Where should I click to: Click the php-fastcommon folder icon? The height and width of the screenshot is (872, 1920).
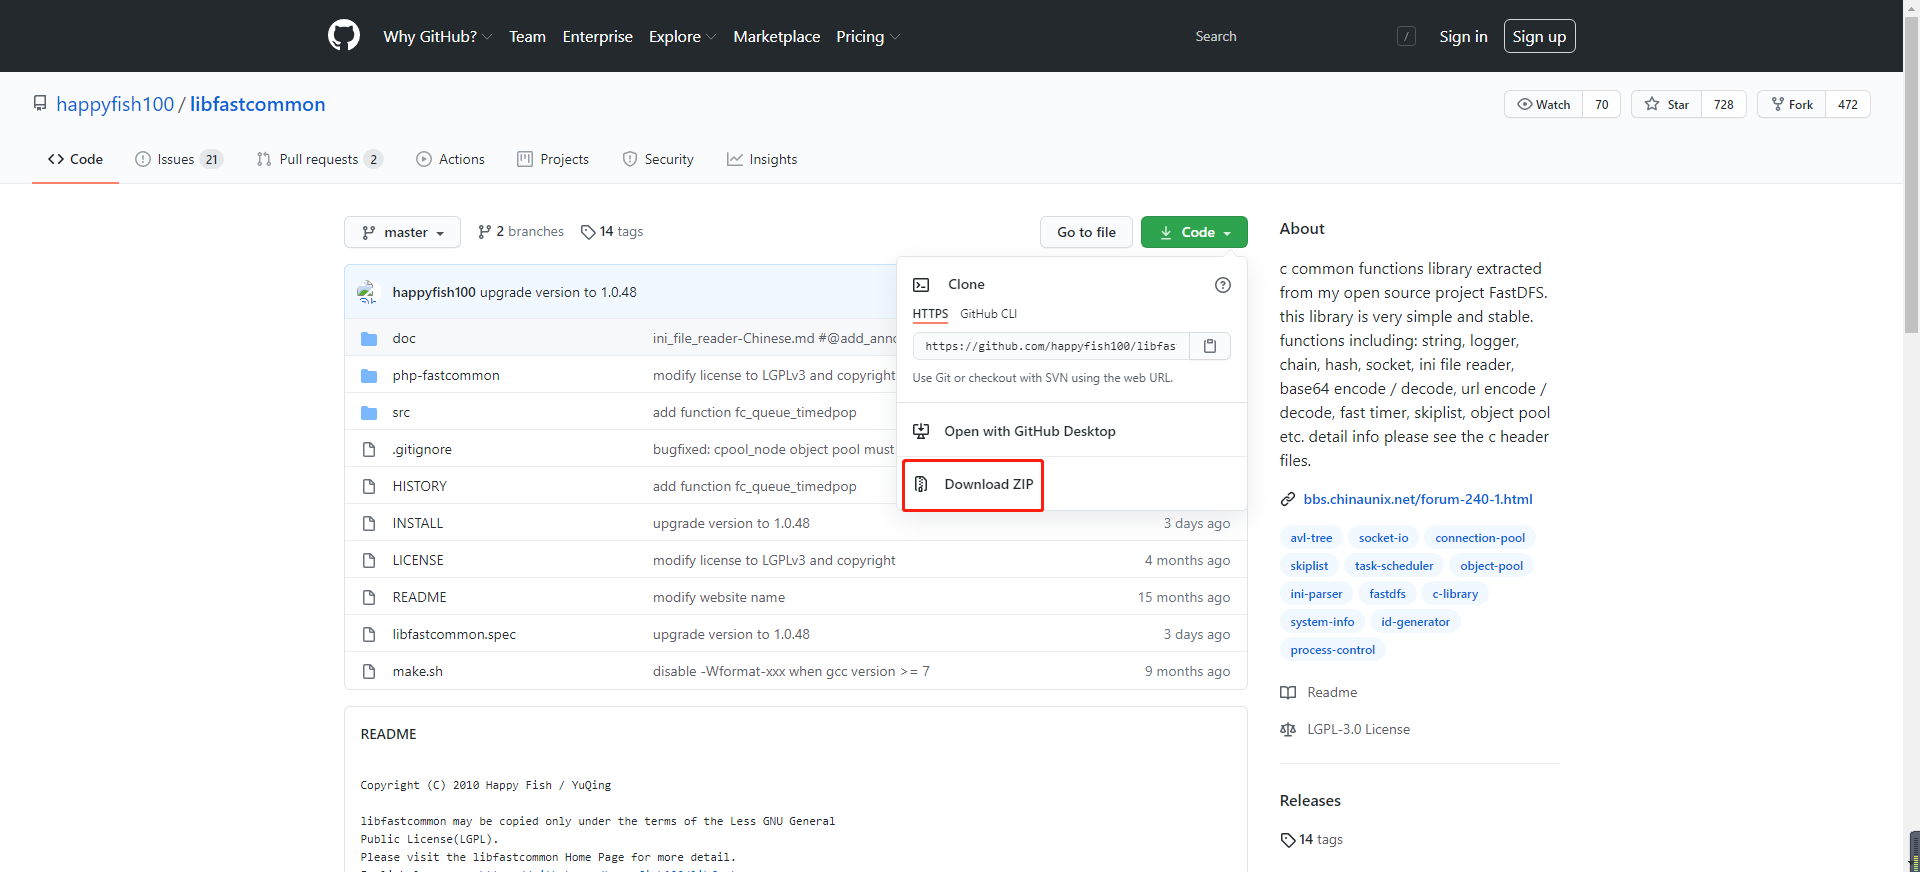369,376
